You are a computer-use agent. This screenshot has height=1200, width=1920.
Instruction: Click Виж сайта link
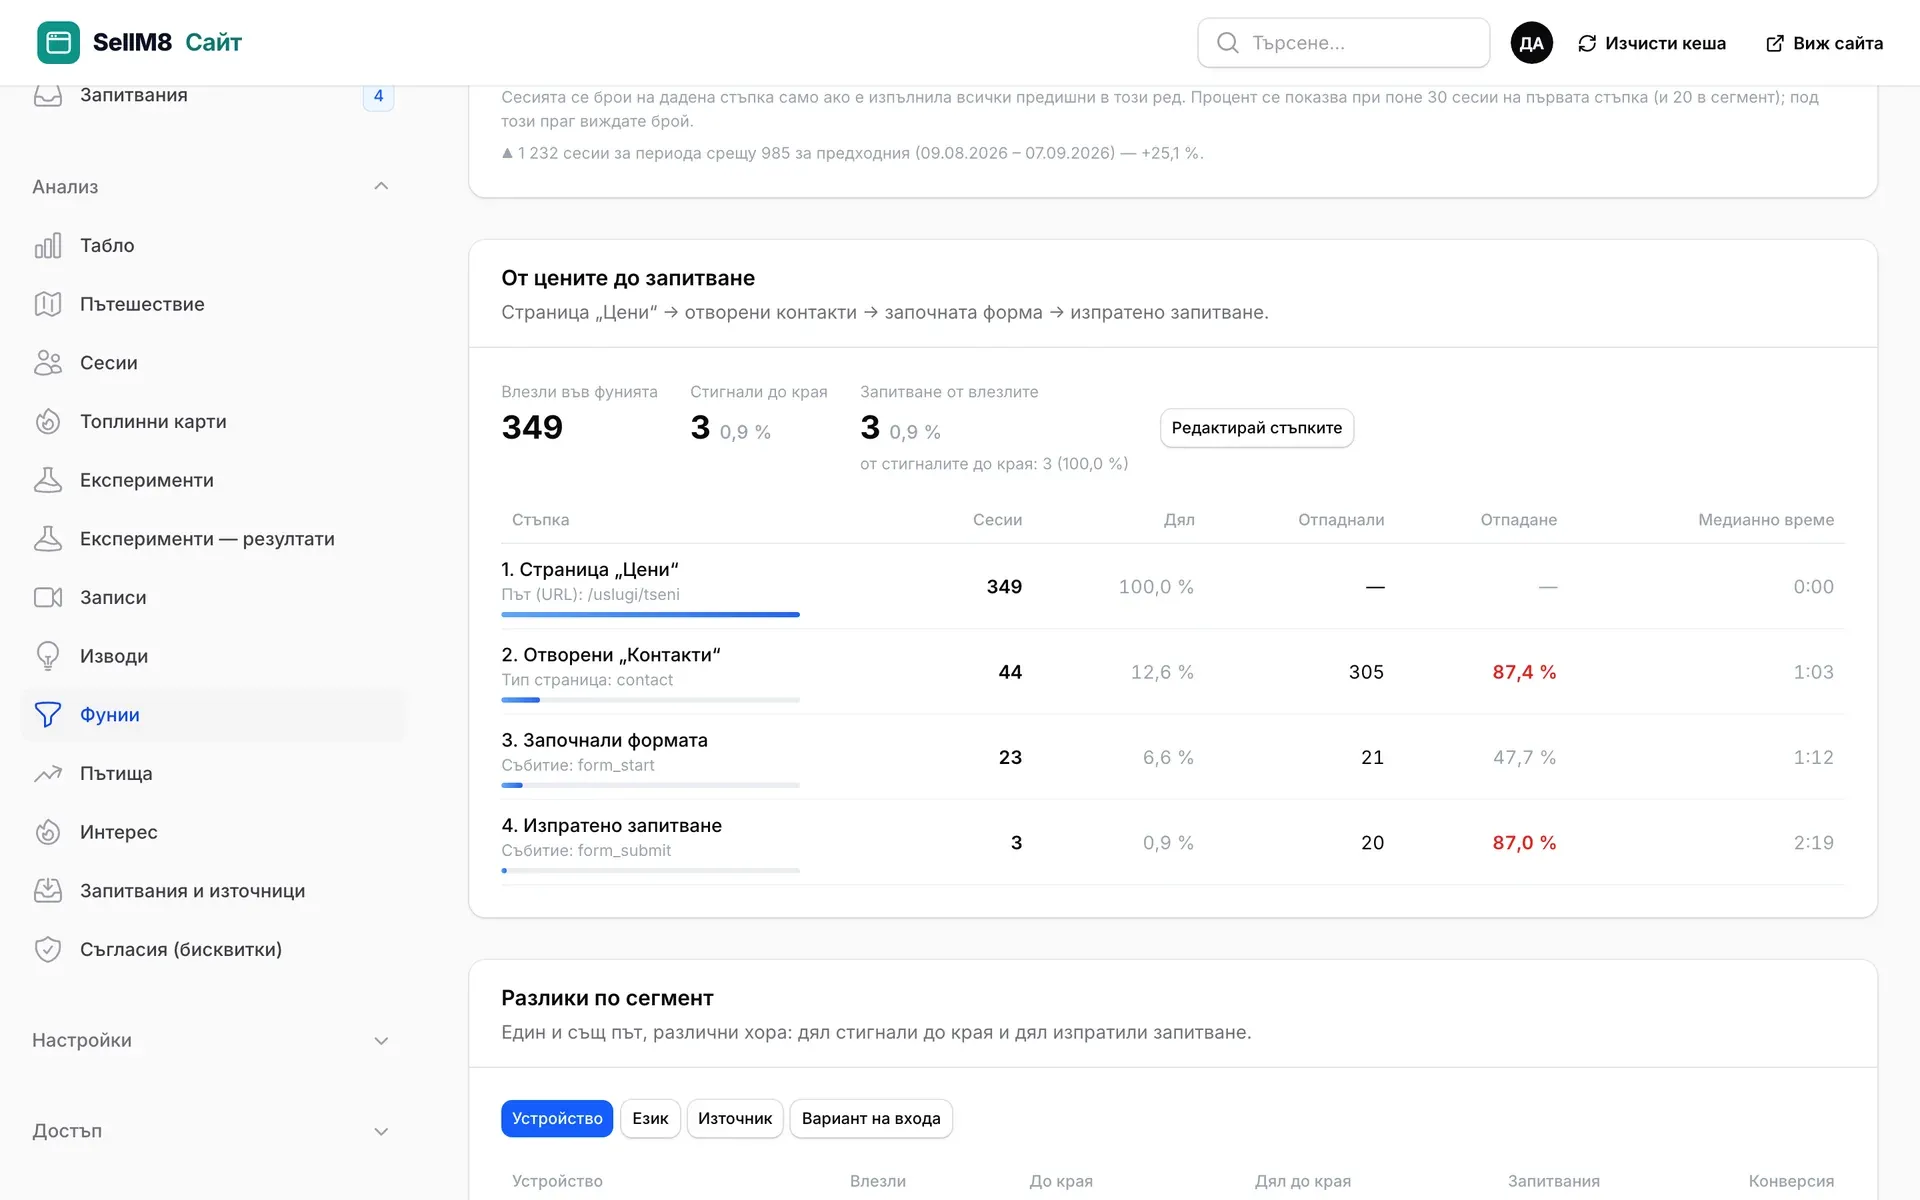[1824, 43]
